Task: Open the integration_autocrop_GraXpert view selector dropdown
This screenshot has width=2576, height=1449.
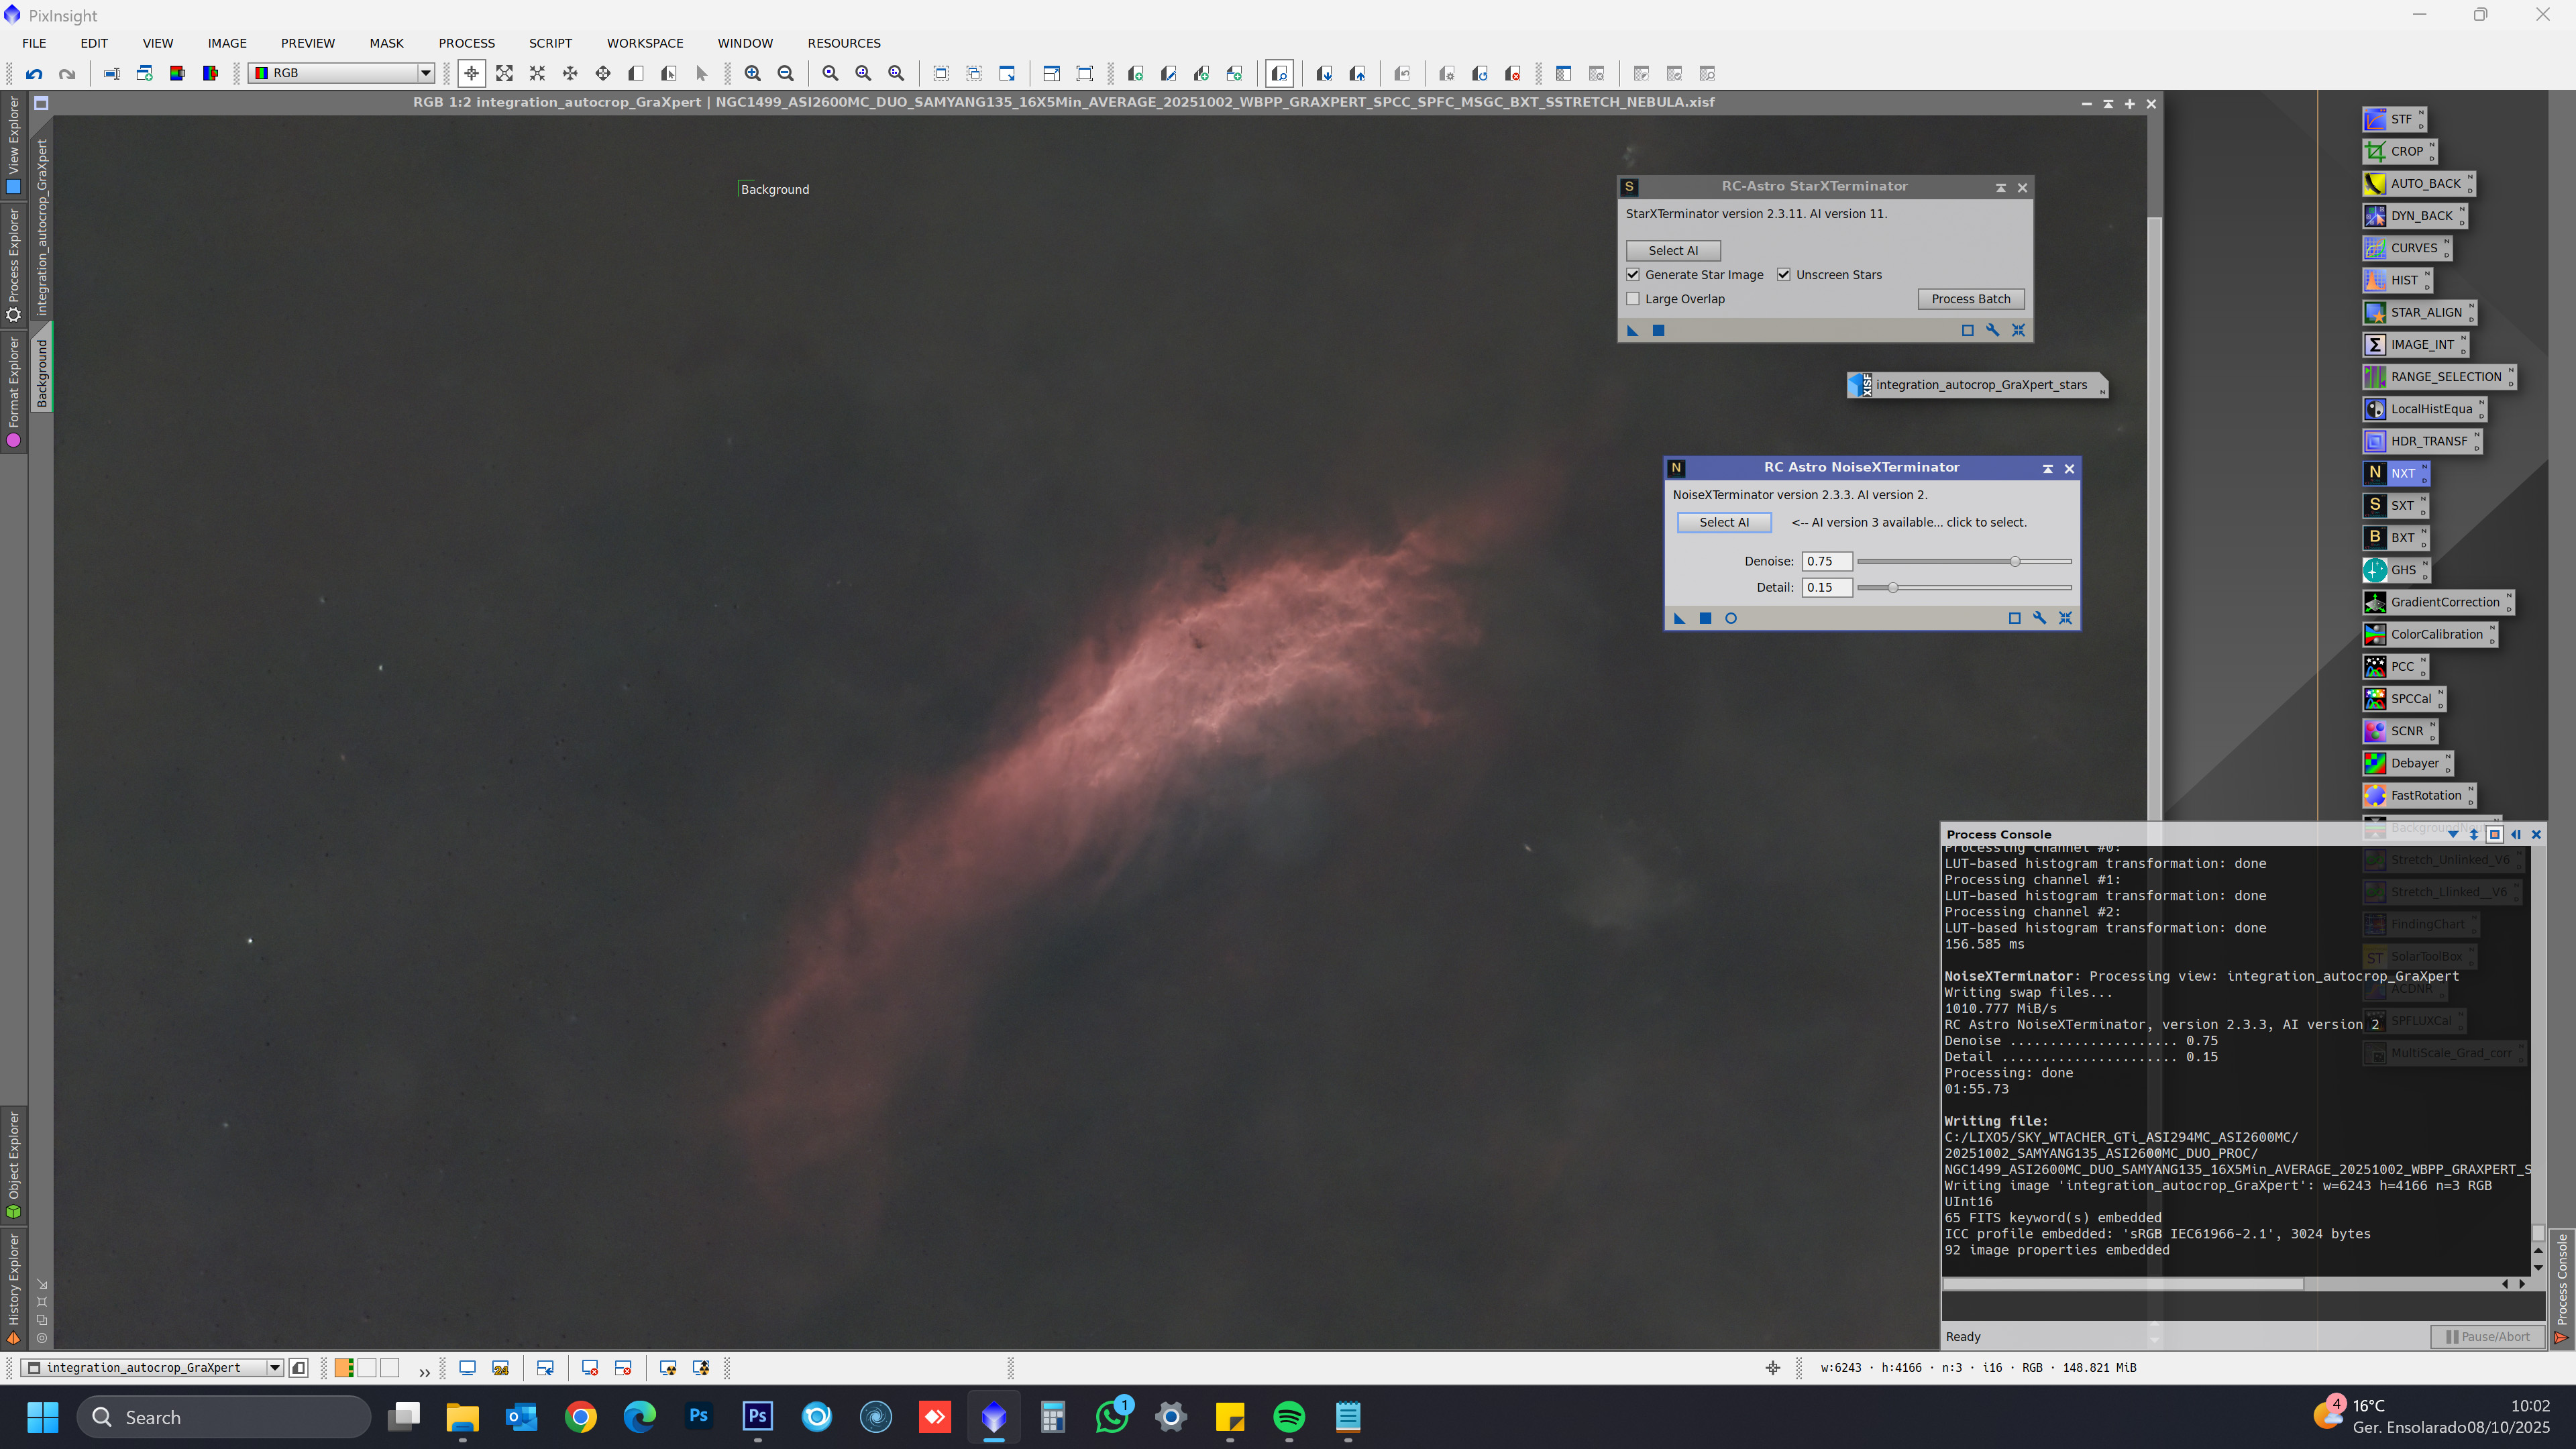Action: click(274, 1367)
